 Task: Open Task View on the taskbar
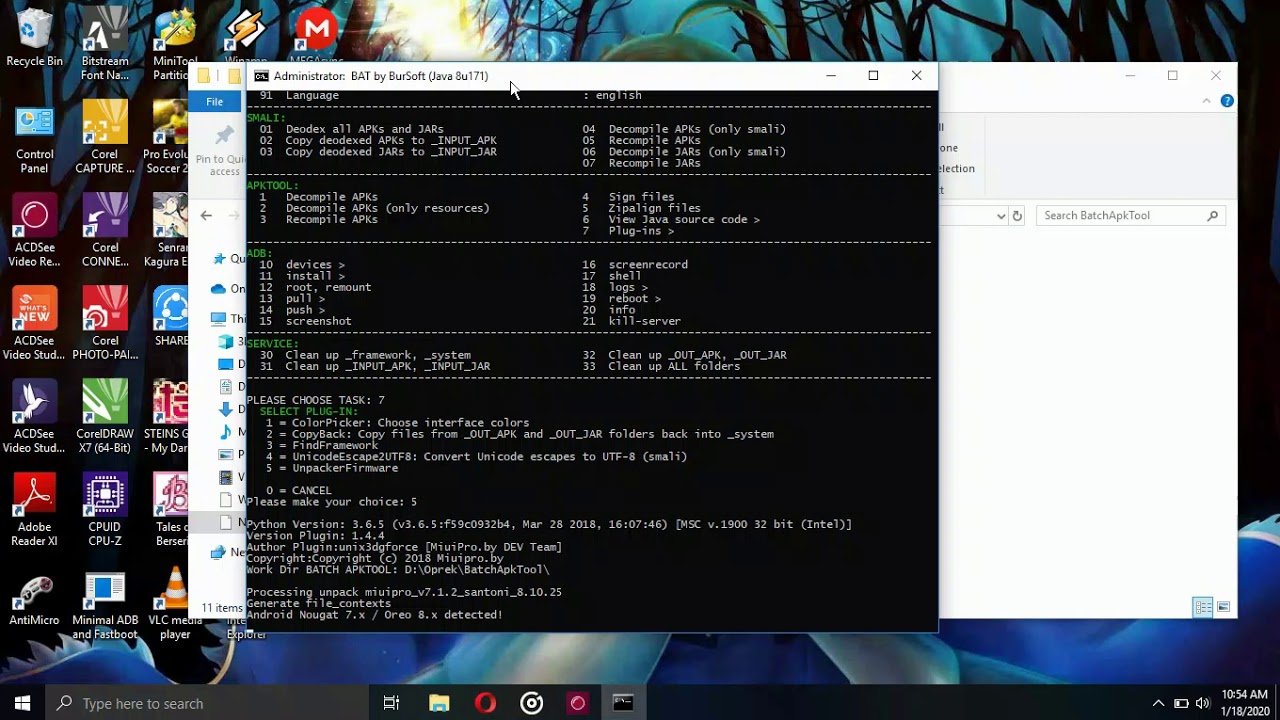391,703
